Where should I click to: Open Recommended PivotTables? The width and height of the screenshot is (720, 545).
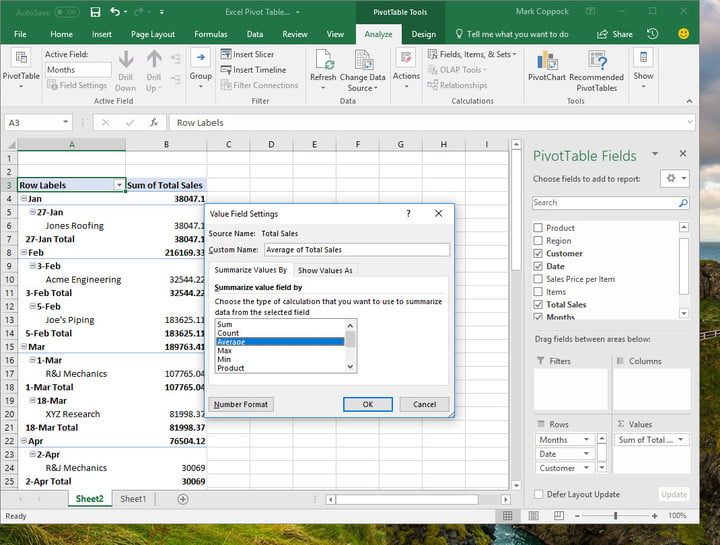click(x=596, y=62)
